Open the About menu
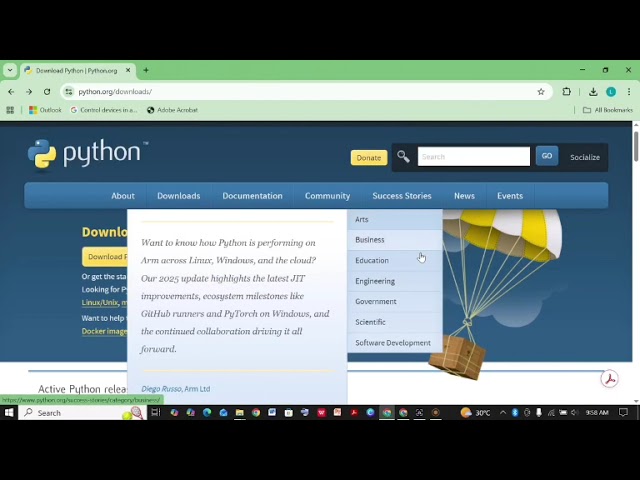The width and height of the screenshot is (640, 480). (x=123, y=196)
